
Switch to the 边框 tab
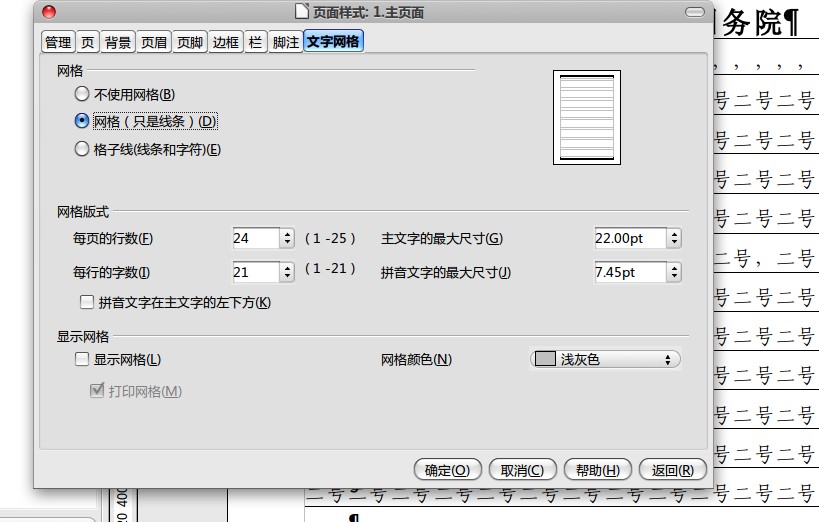pos(226,42)
